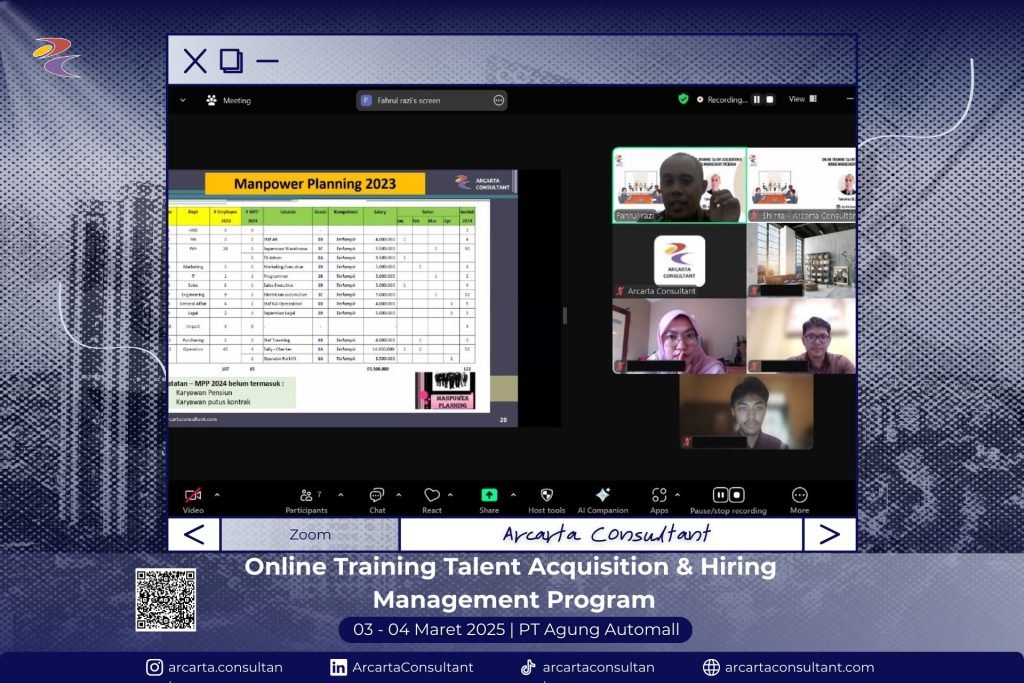Viewport: 1024px width, 683px height.
Task: Open the Participants panel
Action: [306, 495]
